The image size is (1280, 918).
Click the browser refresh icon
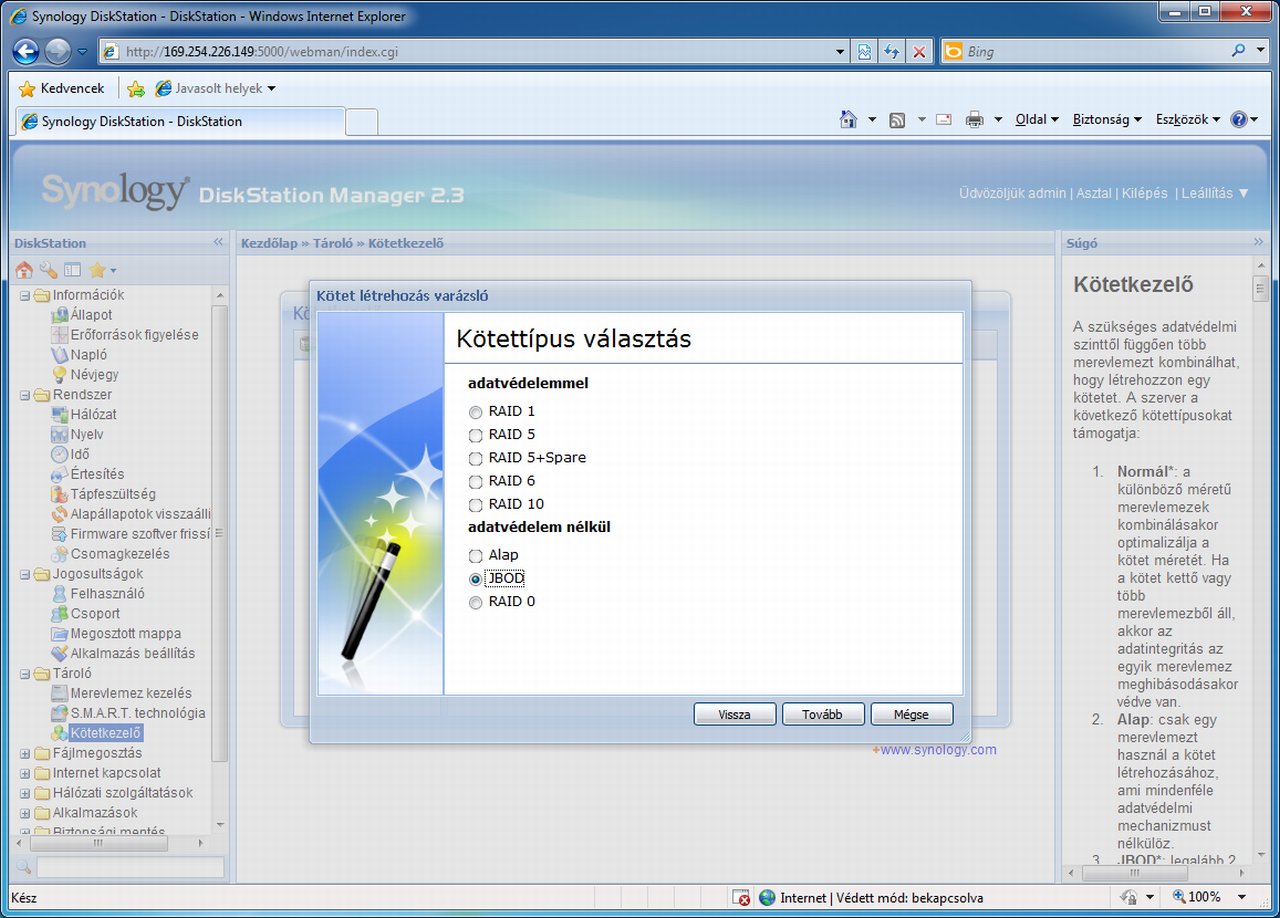coord(891,52)
